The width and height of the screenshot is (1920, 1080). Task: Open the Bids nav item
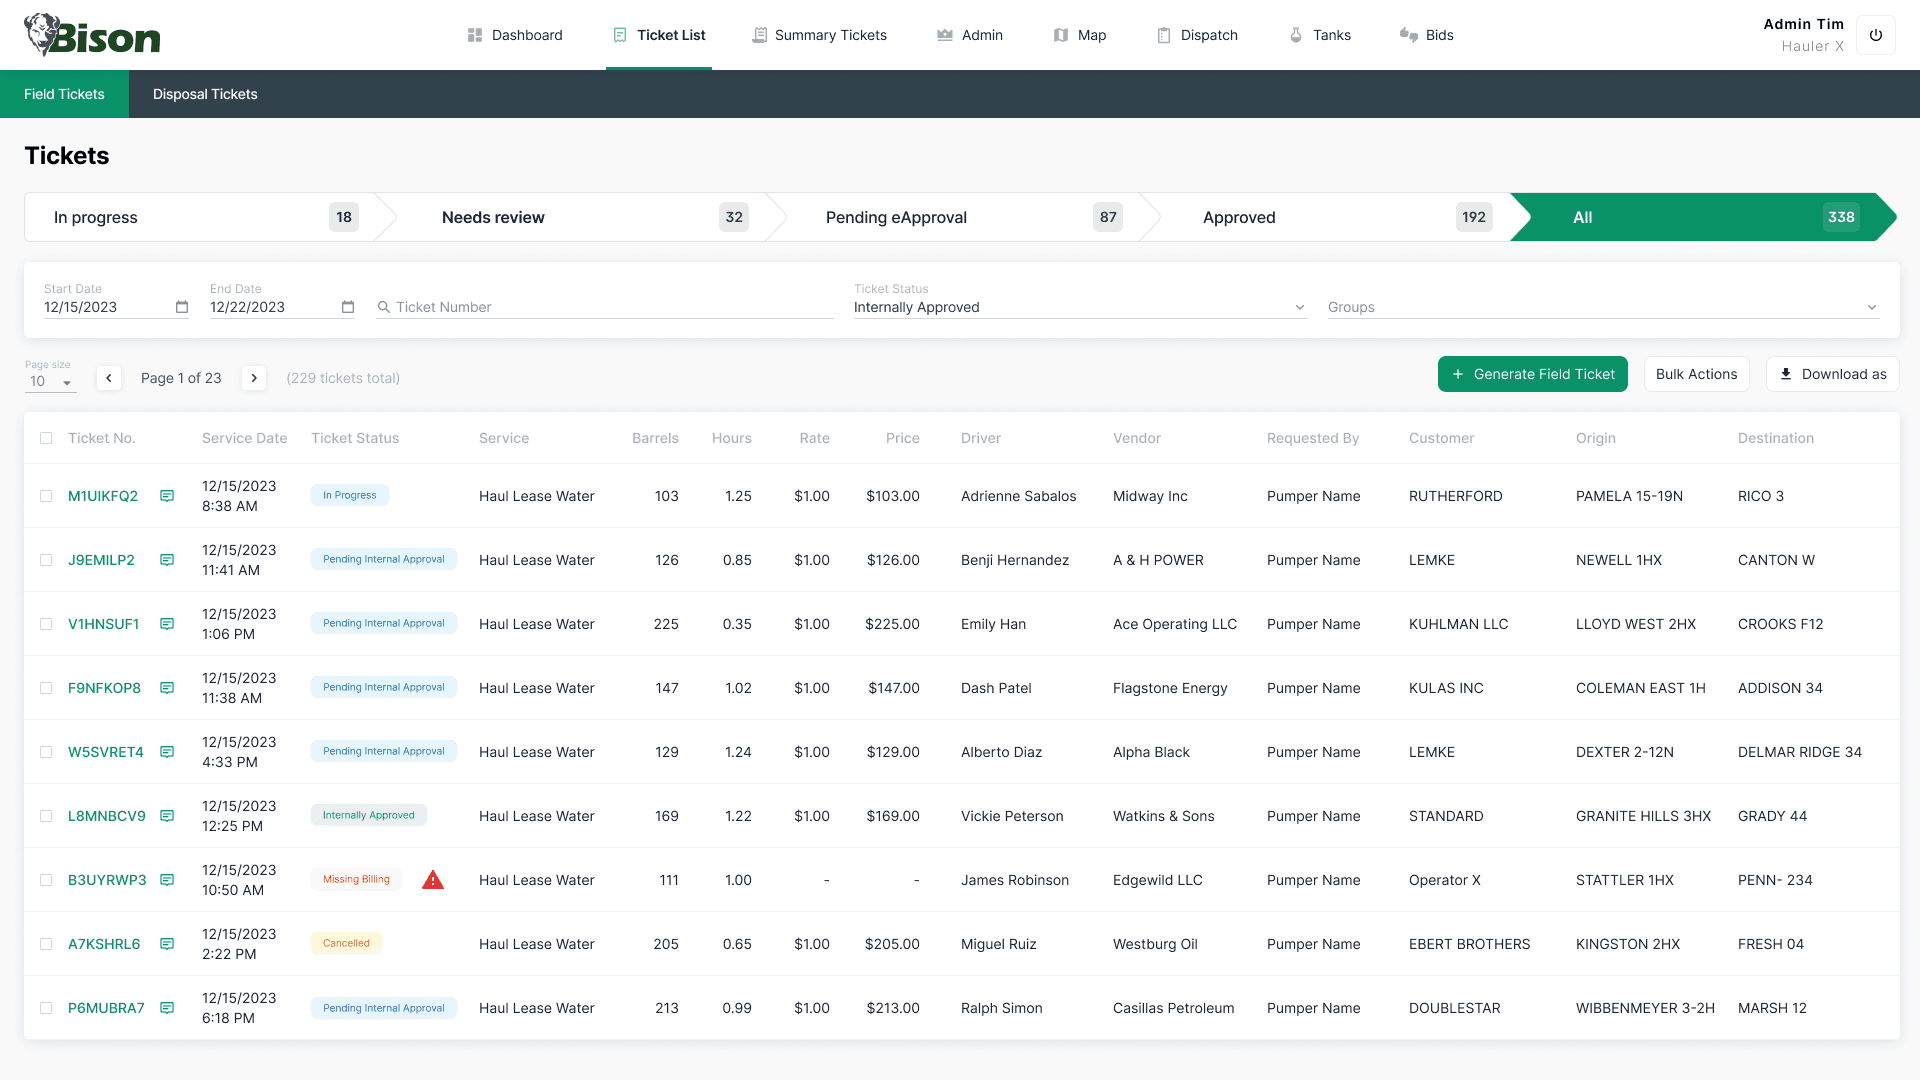pos(1427,35)
